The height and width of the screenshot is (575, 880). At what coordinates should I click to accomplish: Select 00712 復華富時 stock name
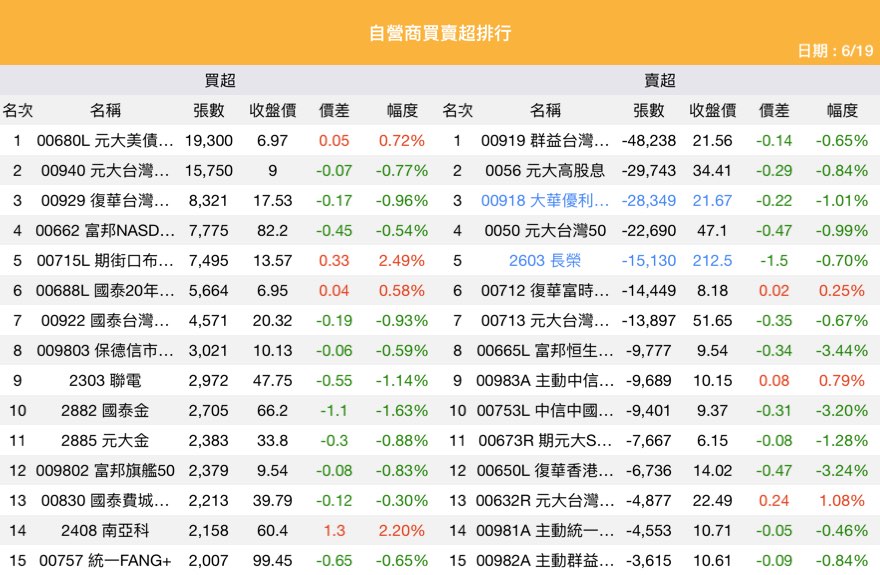point(545,291)
